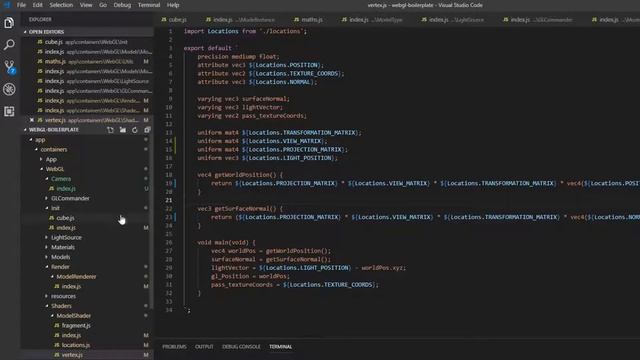Screen dimensions: 640x360
Task: Open the Debug view in activity bar
Action: [x=9, y=89]
